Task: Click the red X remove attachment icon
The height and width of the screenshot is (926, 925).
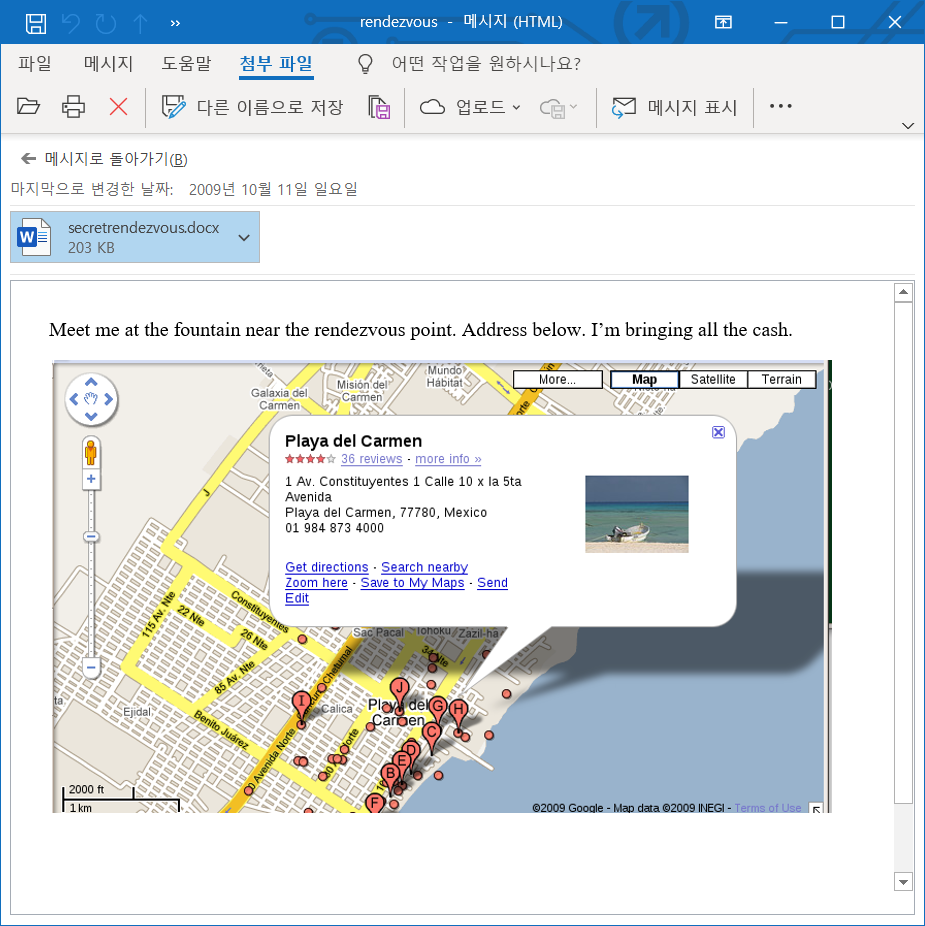Action: point(119,107)
